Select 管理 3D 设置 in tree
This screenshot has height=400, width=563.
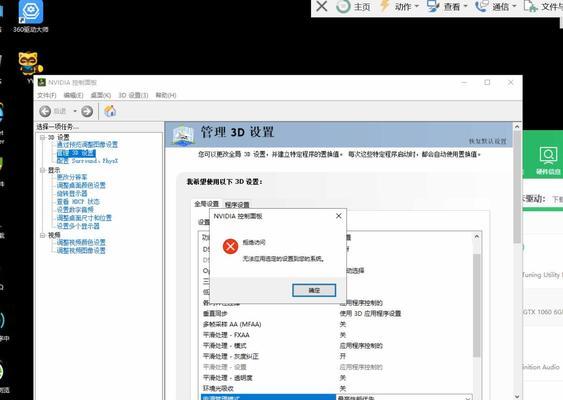76,153
